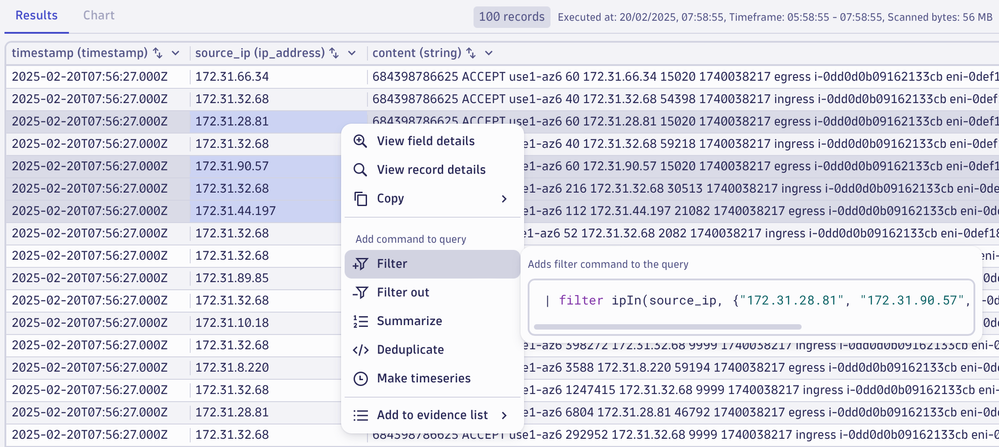Click the Summarize icon
Screen dimensions: 999x447
click(x=361, y=321)
